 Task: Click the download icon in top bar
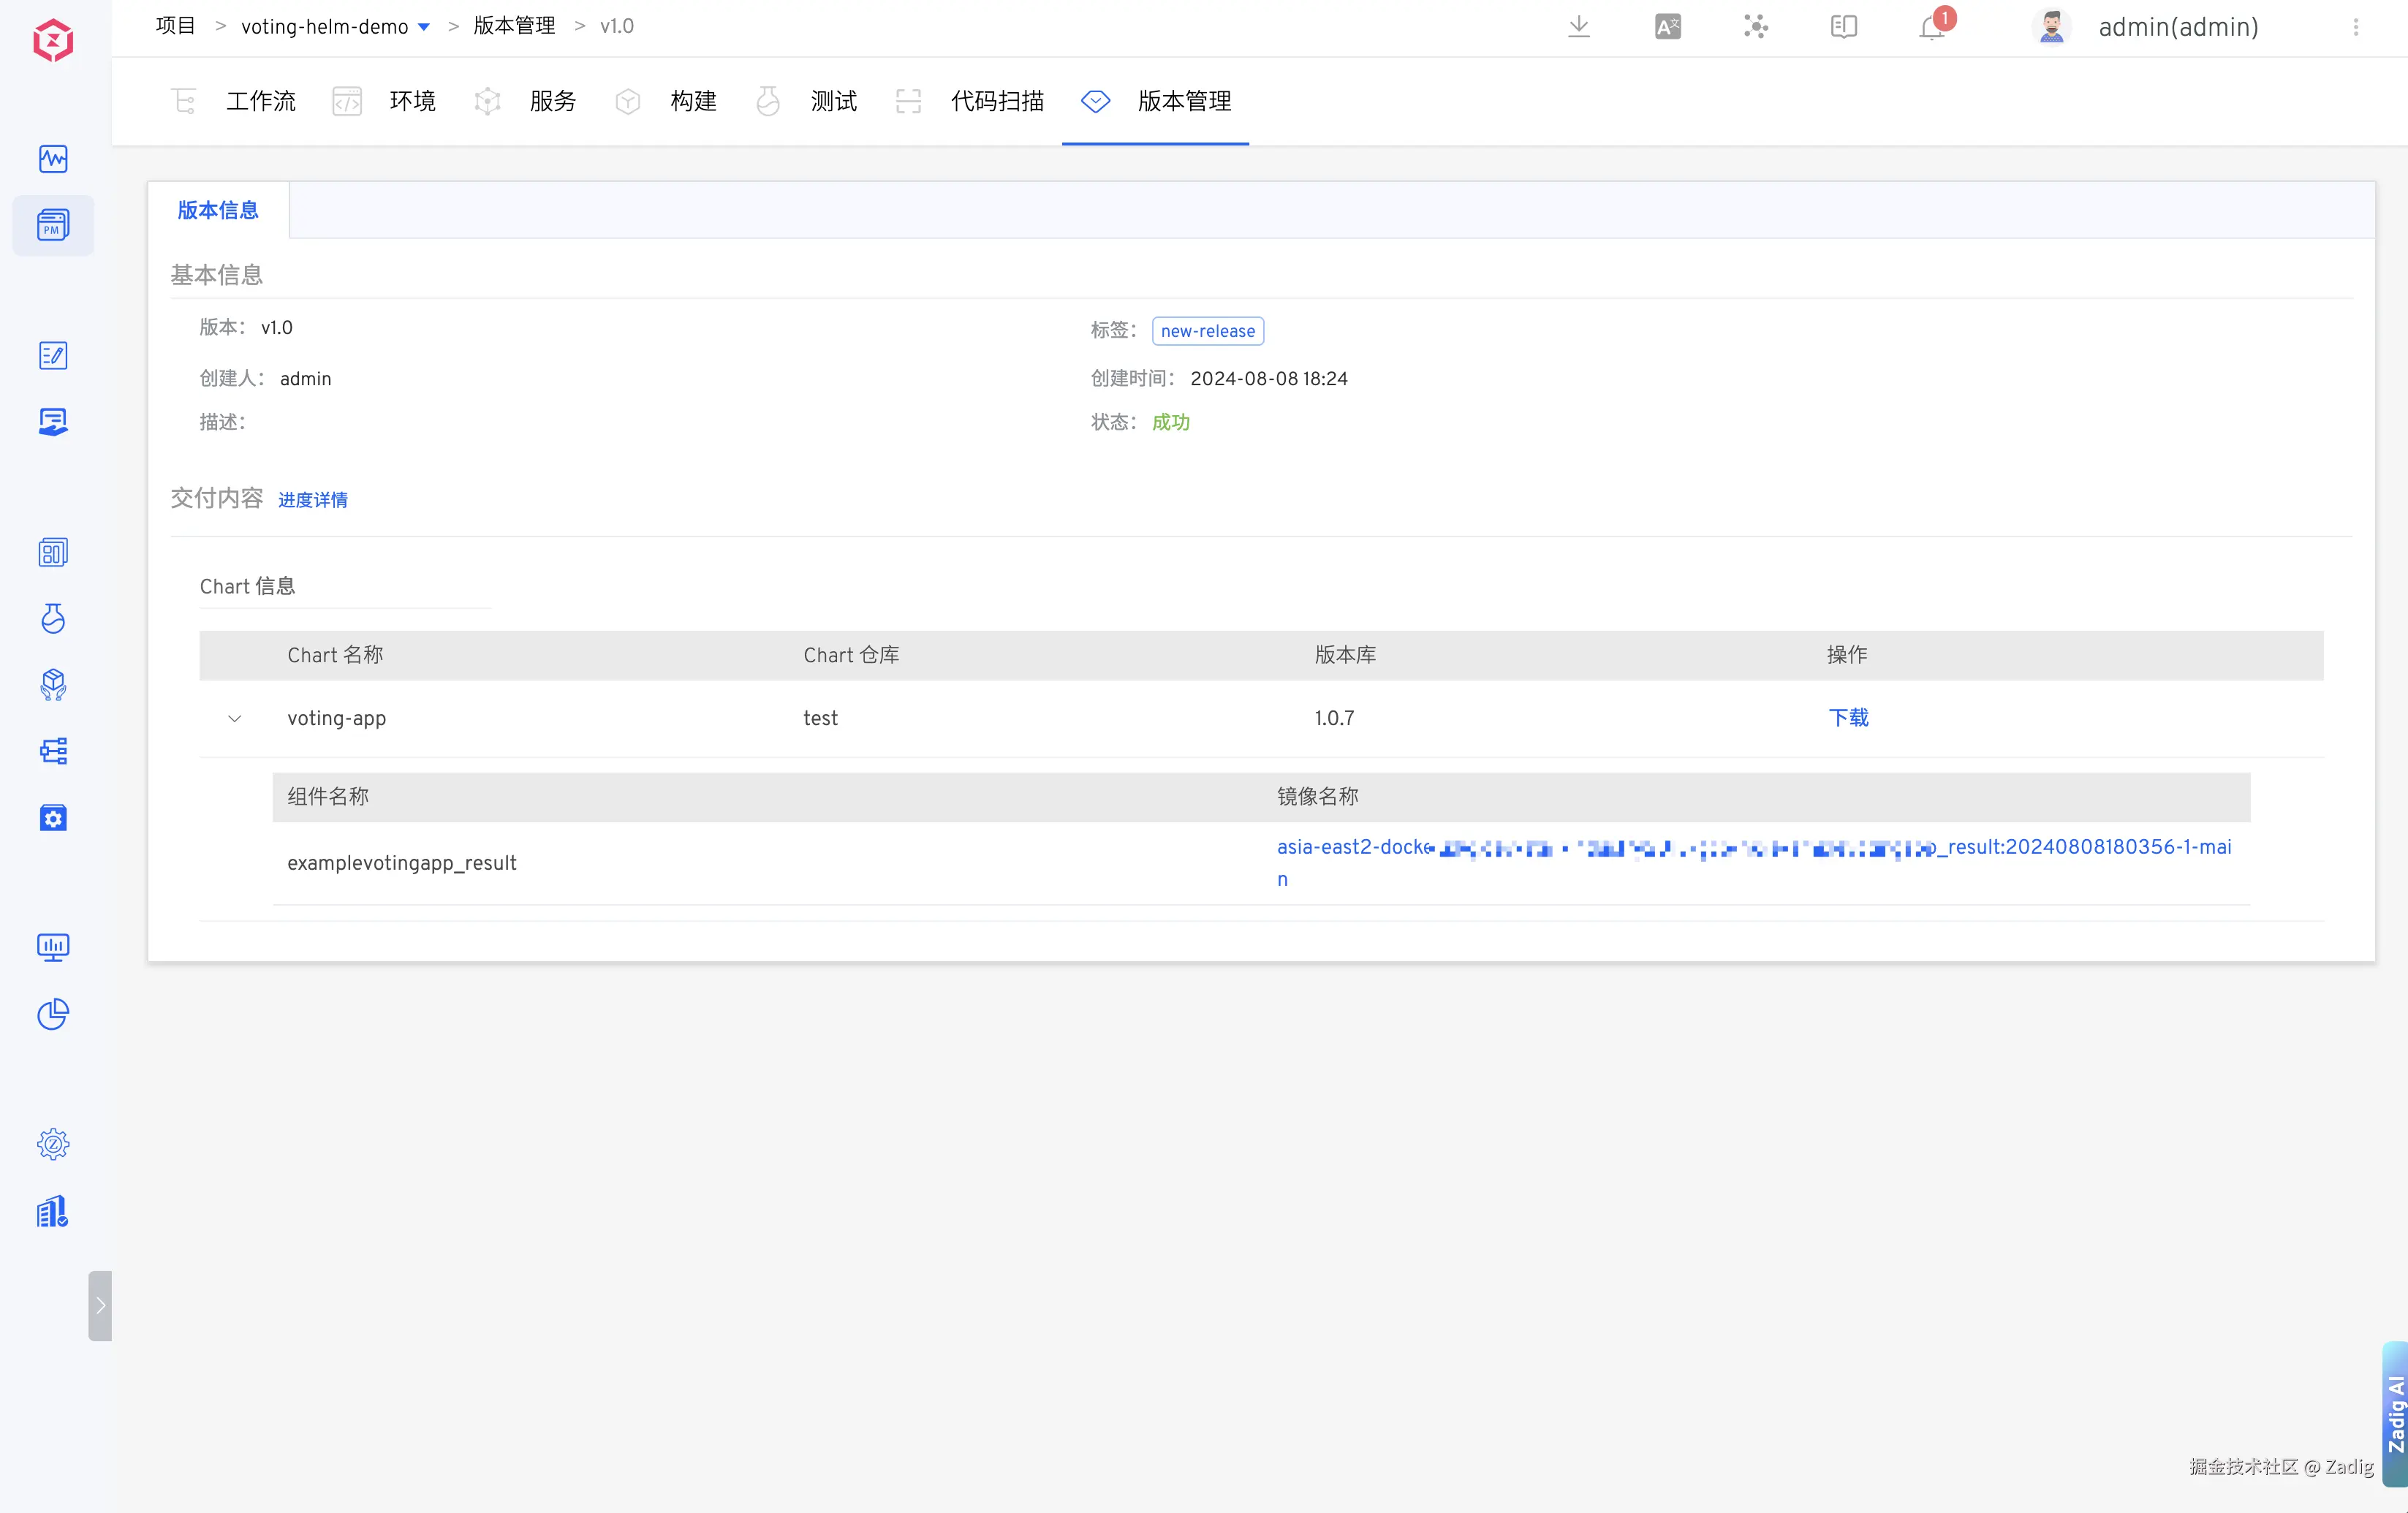tap(1578, 27)
